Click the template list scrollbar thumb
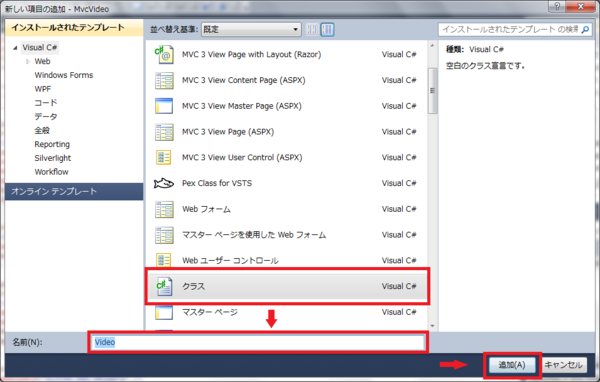 click(432, 91)
